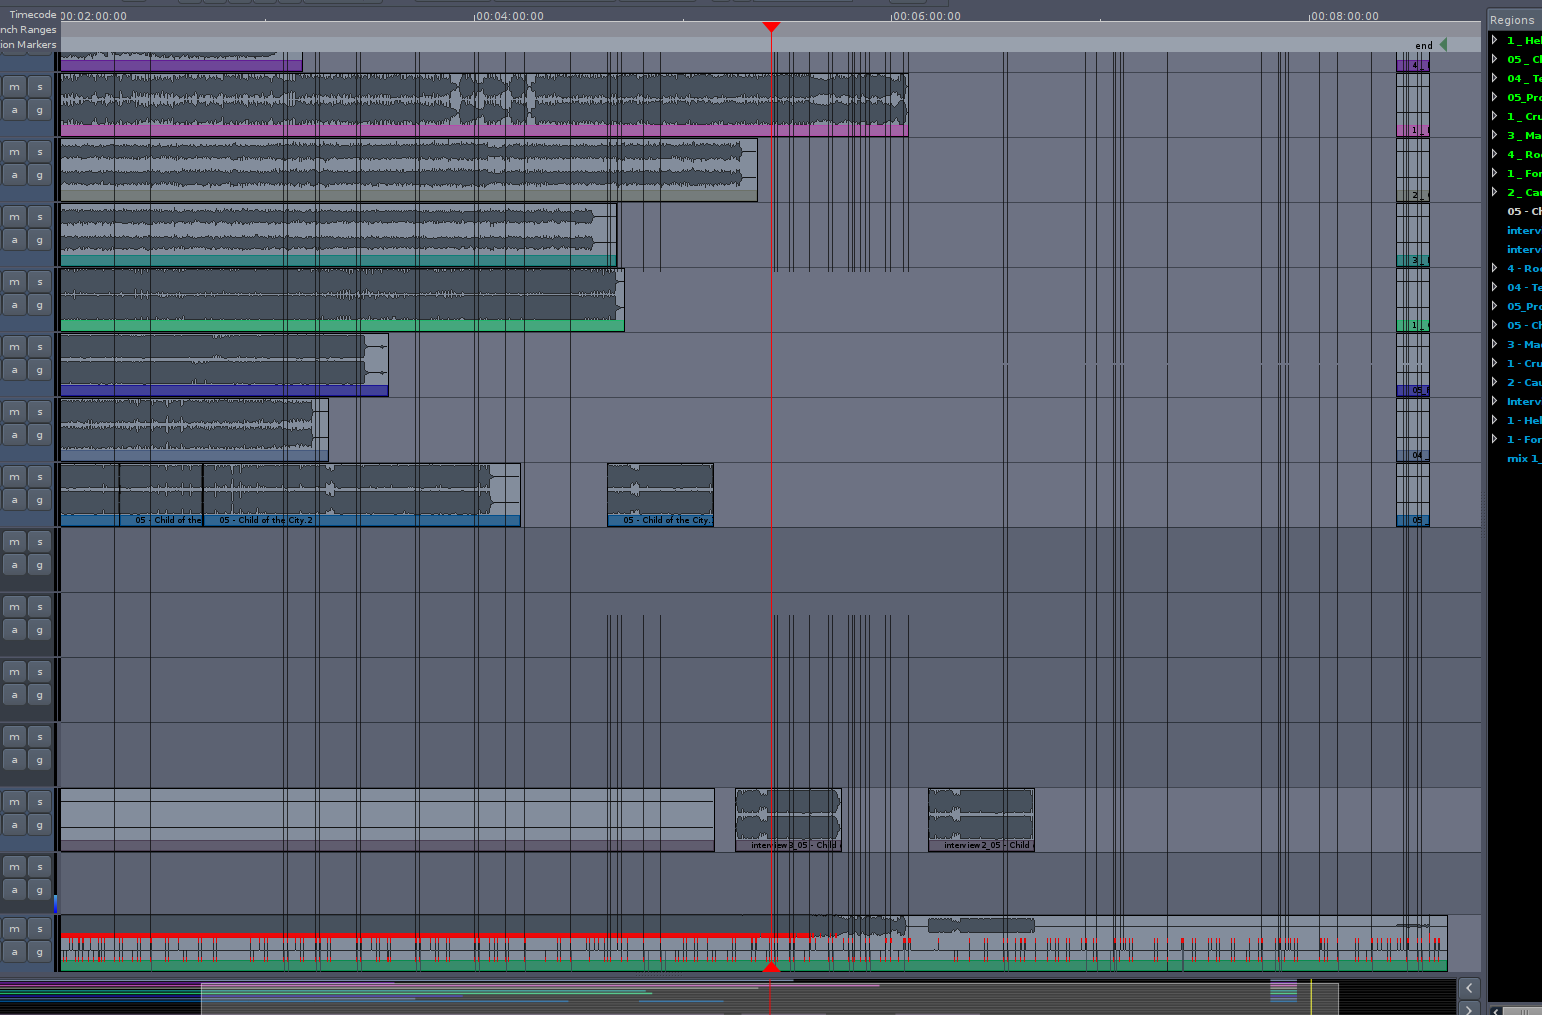Open automation button on the teal-region track
This screenshot has width=1542, height=1015.
coord(14,240)
